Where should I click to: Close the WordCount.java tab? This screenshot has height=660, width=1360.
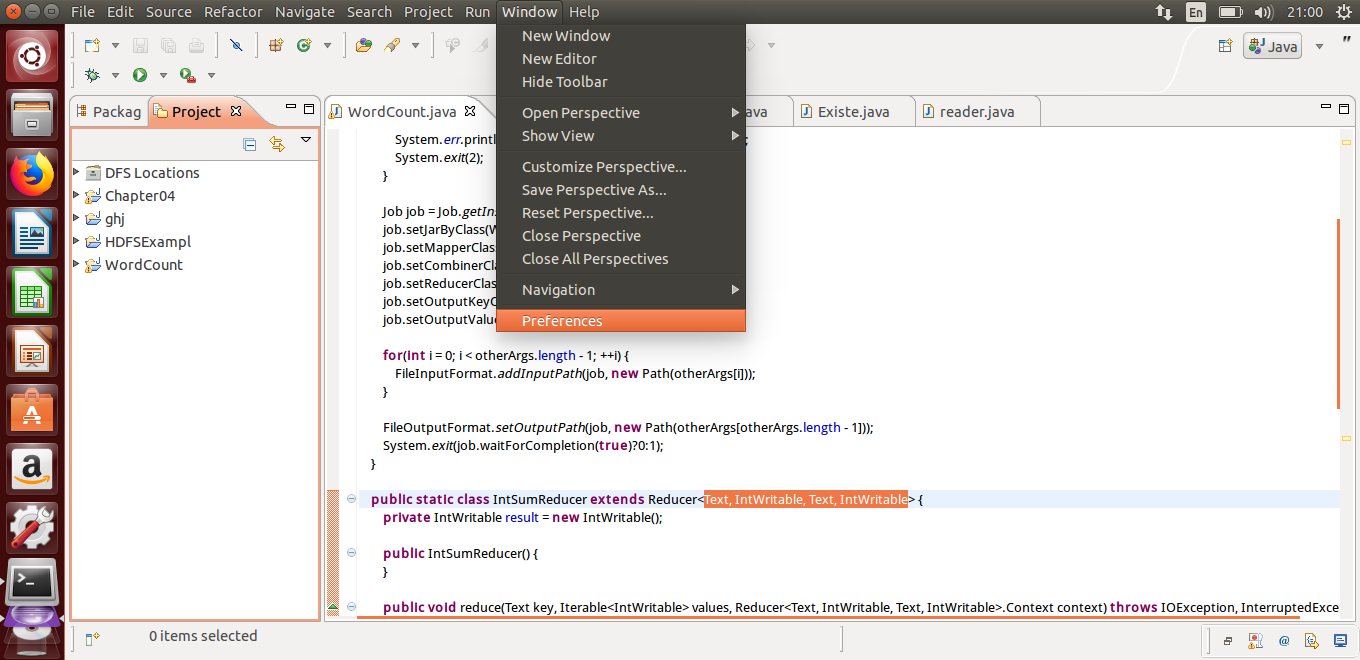pyautogui.click(x=471, y=109)
